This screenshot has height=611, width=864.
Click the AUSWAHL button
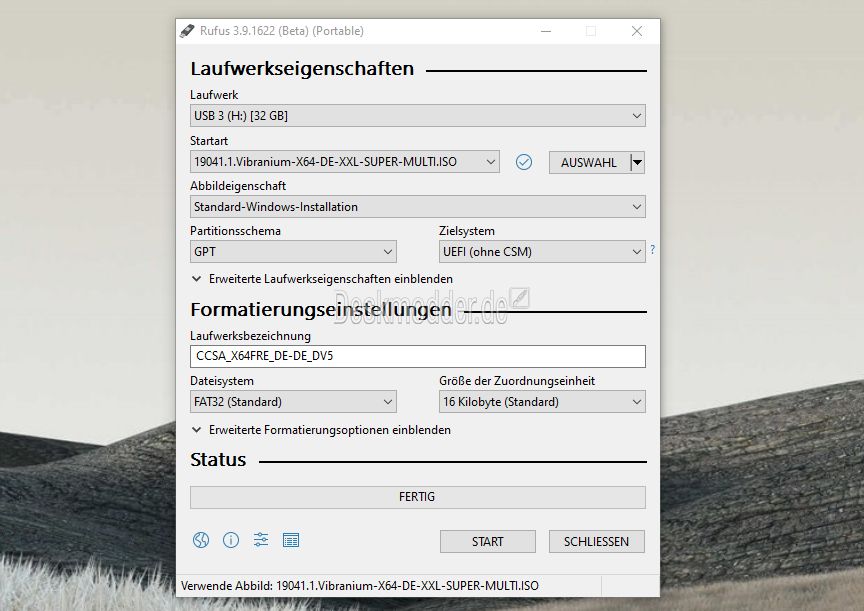589,163
